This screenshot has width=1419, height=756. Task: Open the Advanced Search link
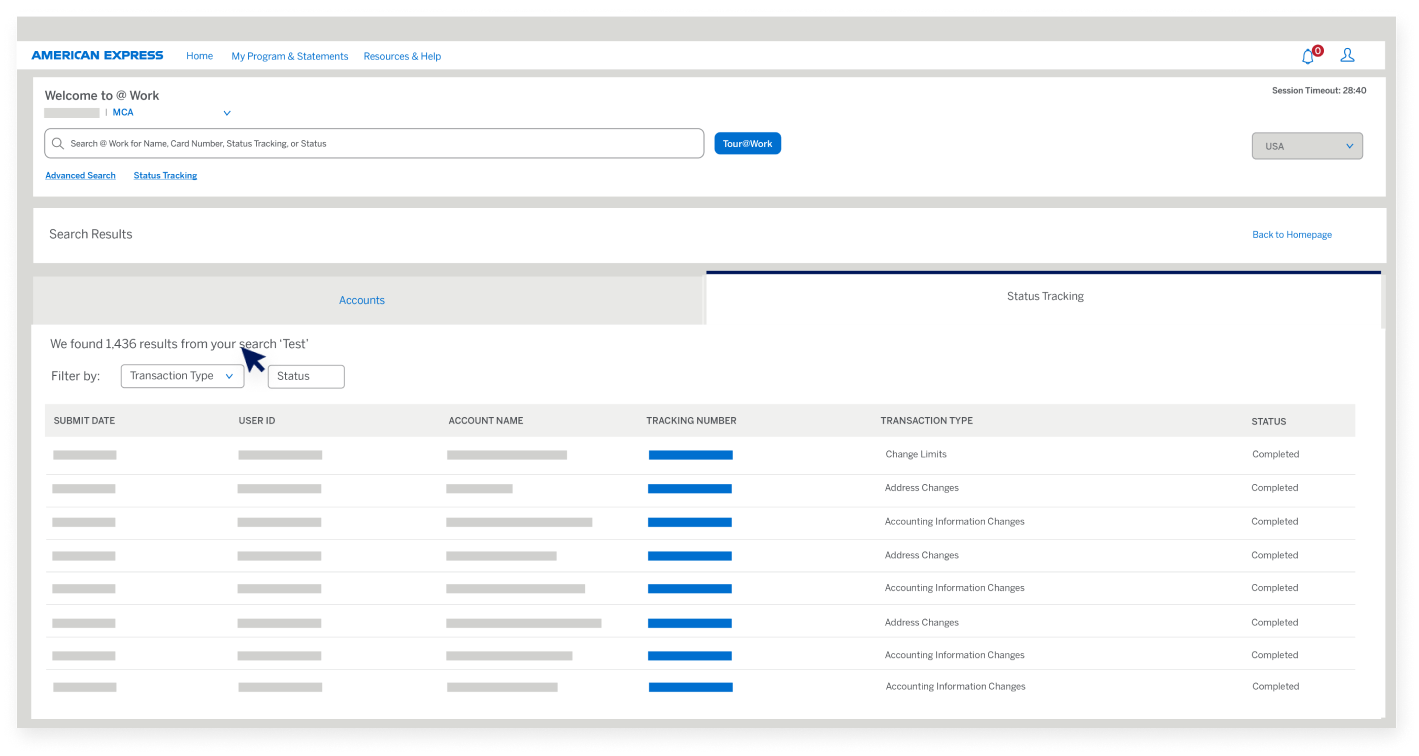(x=80, y=176)
